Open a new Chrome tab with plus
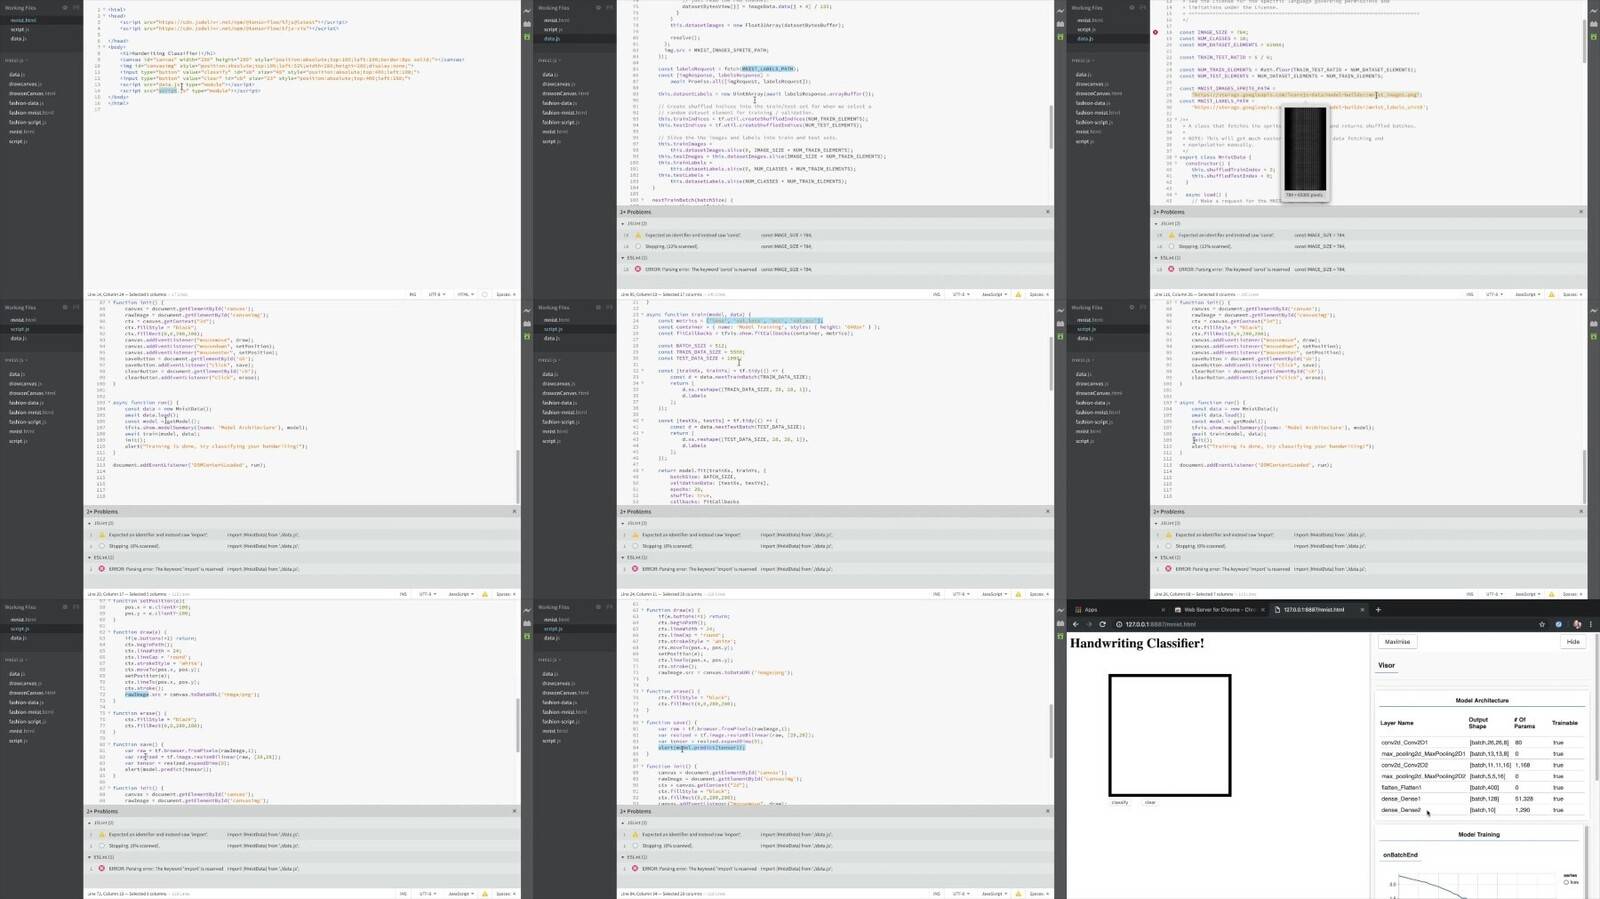 1378,609
